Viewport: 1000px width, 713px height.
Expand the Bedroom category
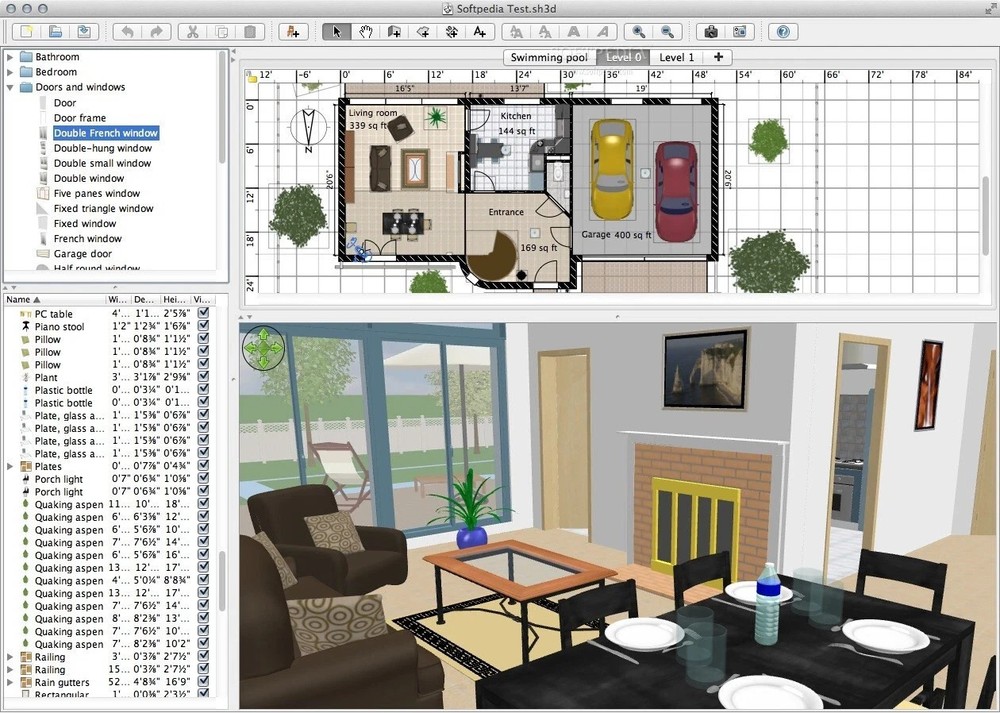(x=12, y=71)
